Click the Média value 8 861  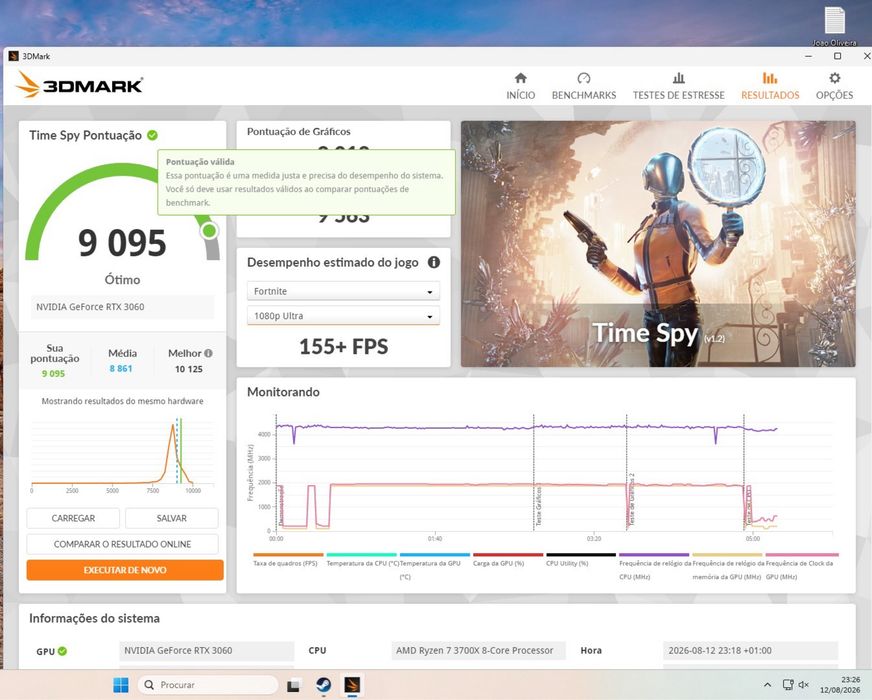click(121, 369)
